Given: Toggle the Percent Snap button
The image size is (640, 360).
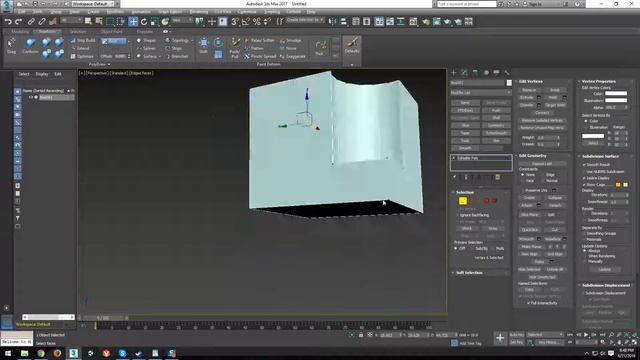Looking at the screenshot, I should click(256, 22).
